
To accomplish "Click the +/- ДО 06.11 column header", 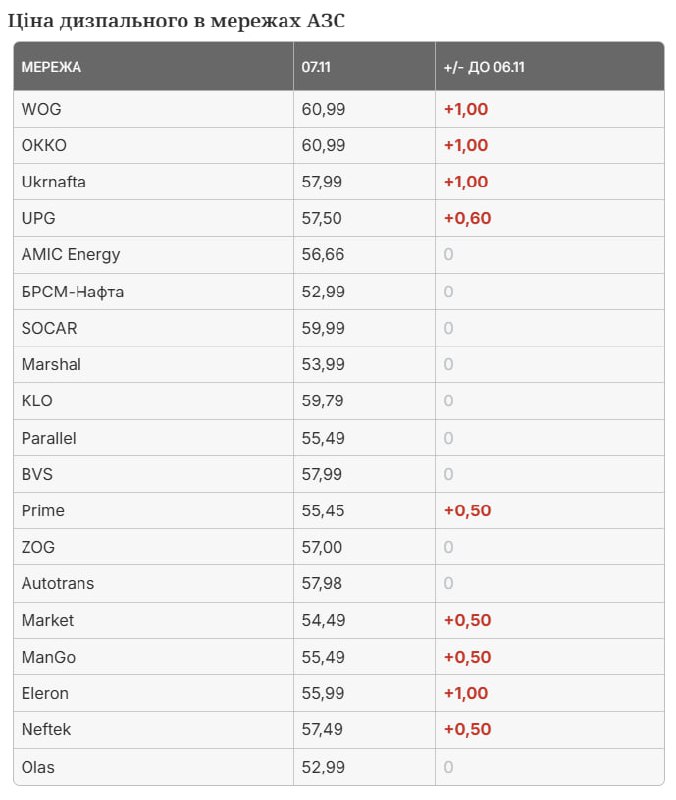I will click(484, 67).
